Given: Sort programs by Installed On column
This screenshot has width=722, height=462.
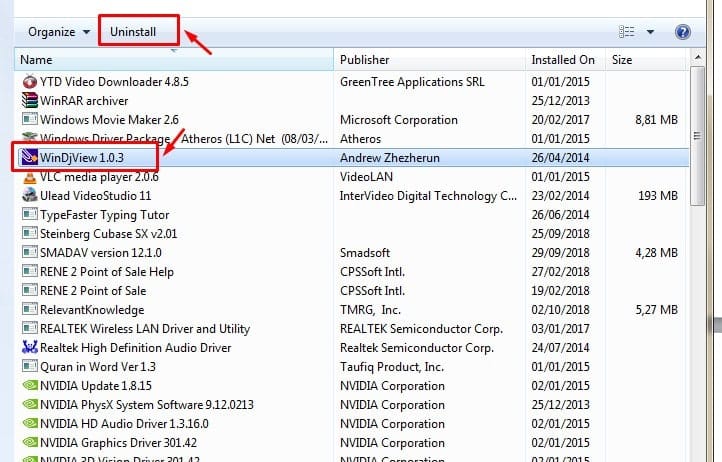Looking at the screenshot, I should [x=565, y=60].
